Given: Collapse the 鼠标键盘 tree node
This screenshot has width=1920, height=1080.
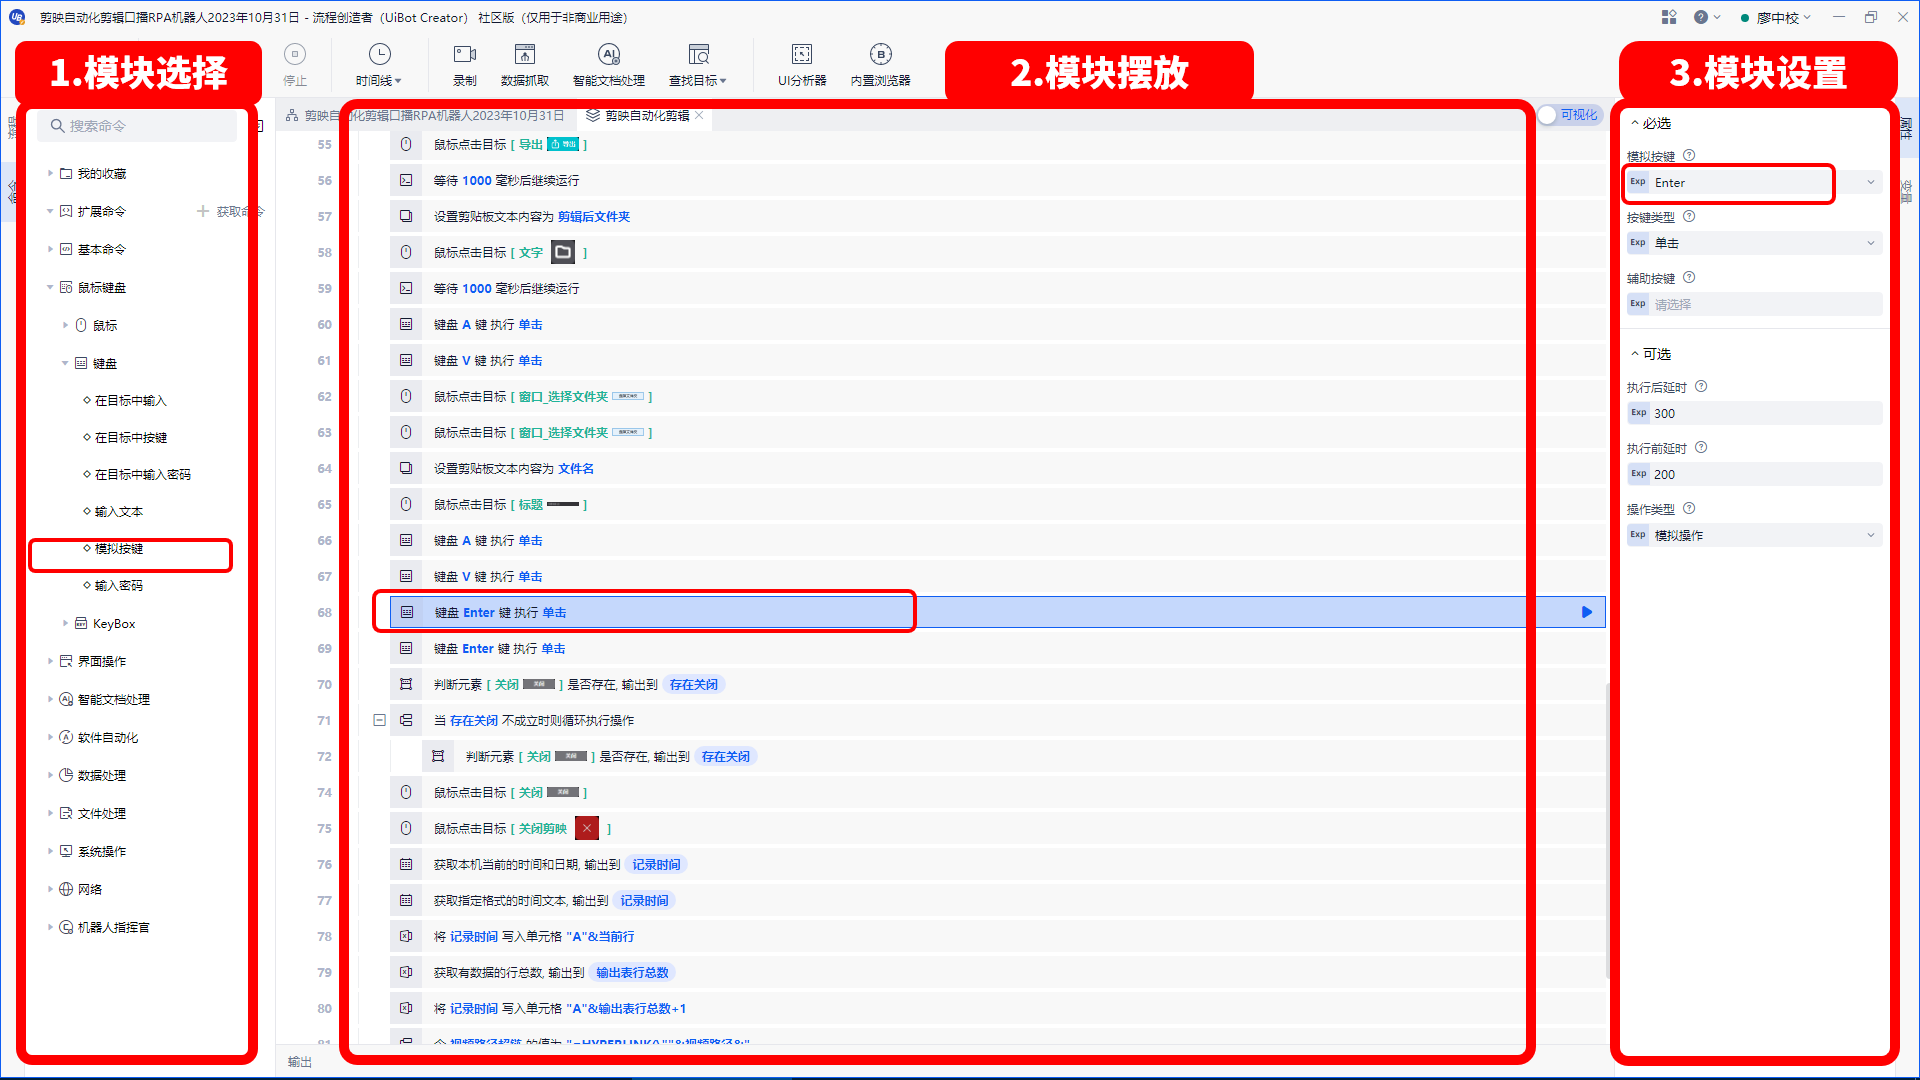Looking at the screenshot, I should click(x=50, y=287).
